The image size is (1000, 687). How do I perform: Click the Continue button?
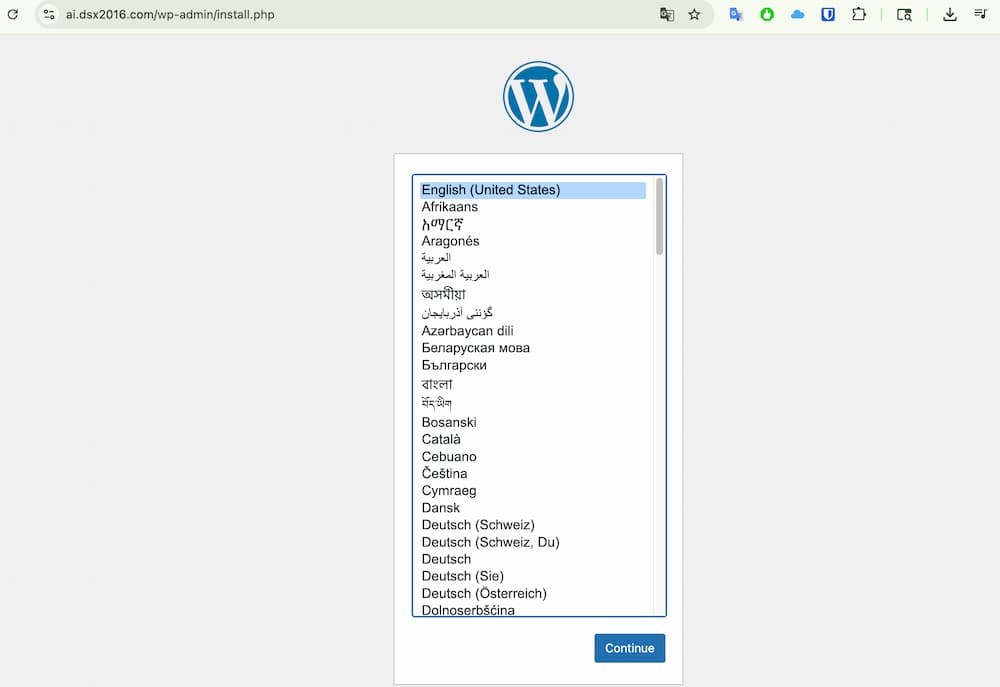[629, 648]
